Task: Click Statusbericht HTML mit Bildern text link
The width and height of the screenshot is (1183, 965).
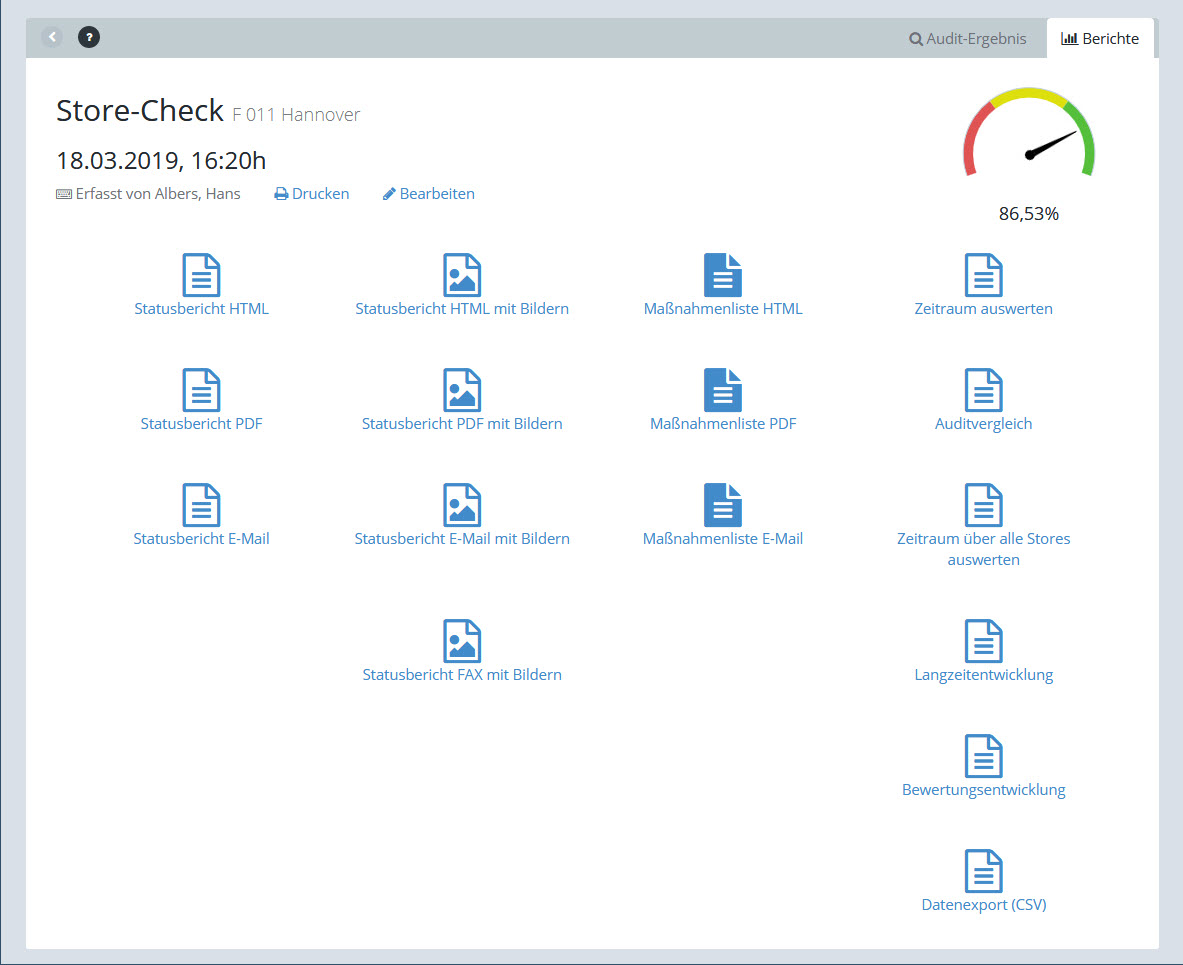Action: point(462,309)
